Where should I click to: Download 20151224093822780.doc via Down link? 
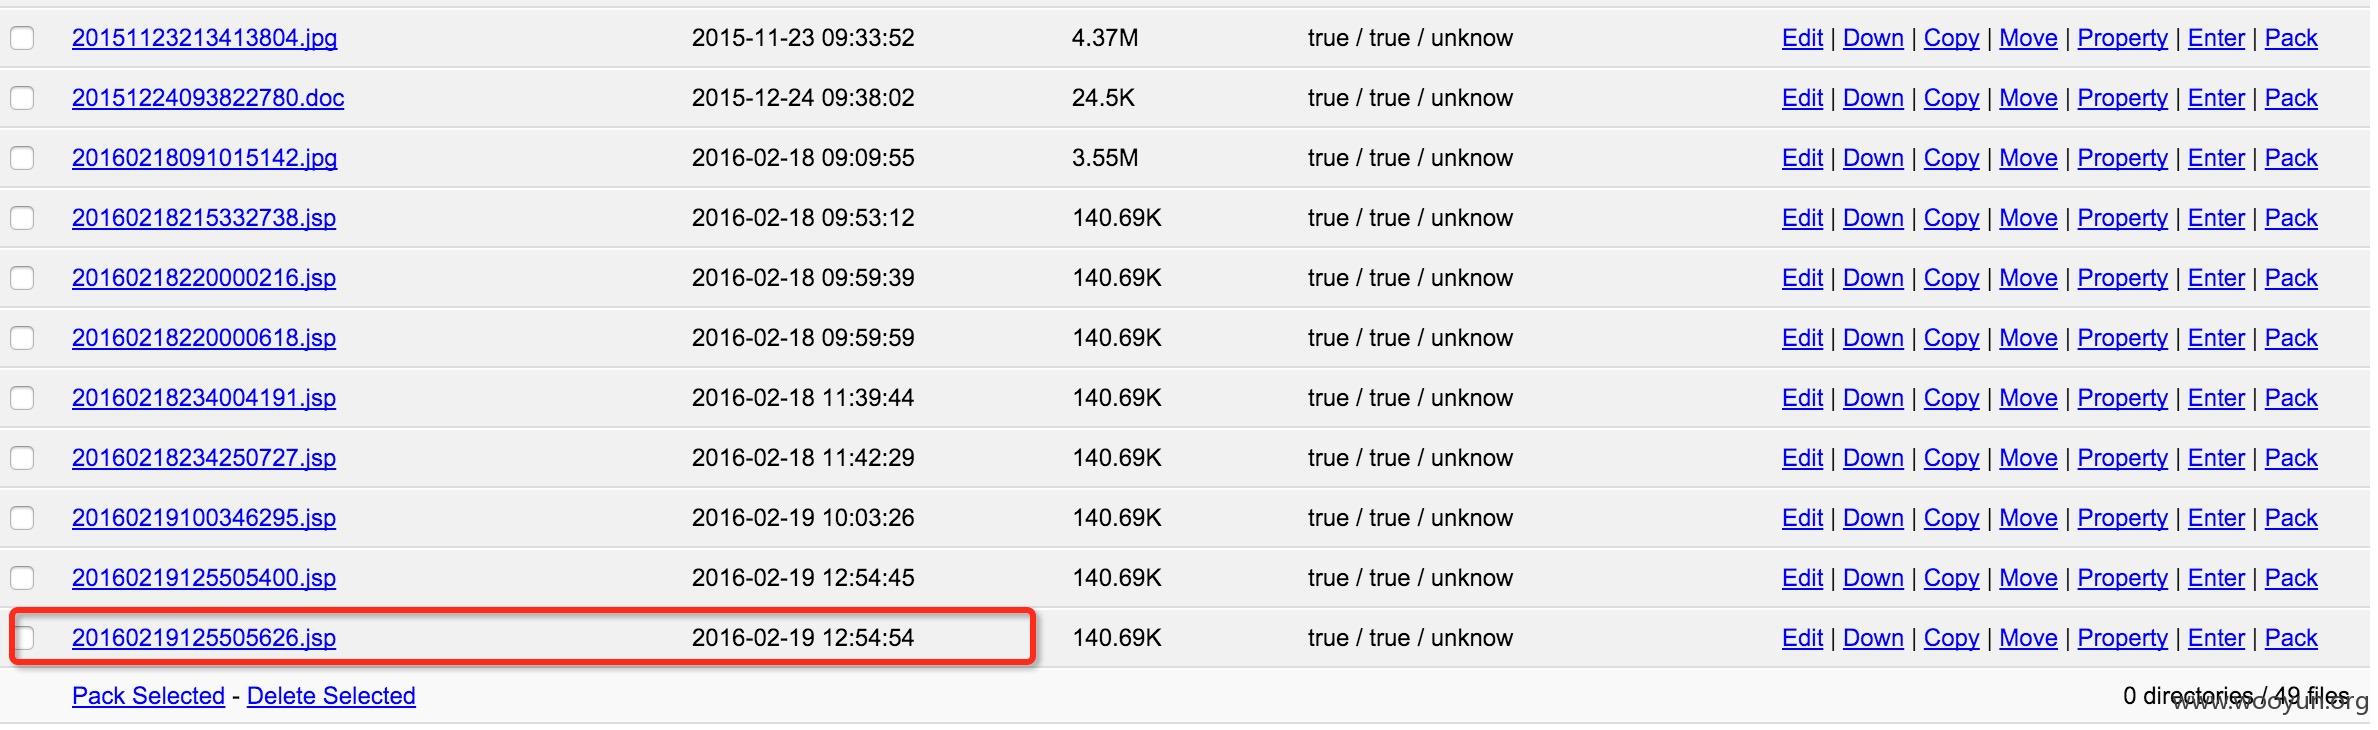[1873, 98]
